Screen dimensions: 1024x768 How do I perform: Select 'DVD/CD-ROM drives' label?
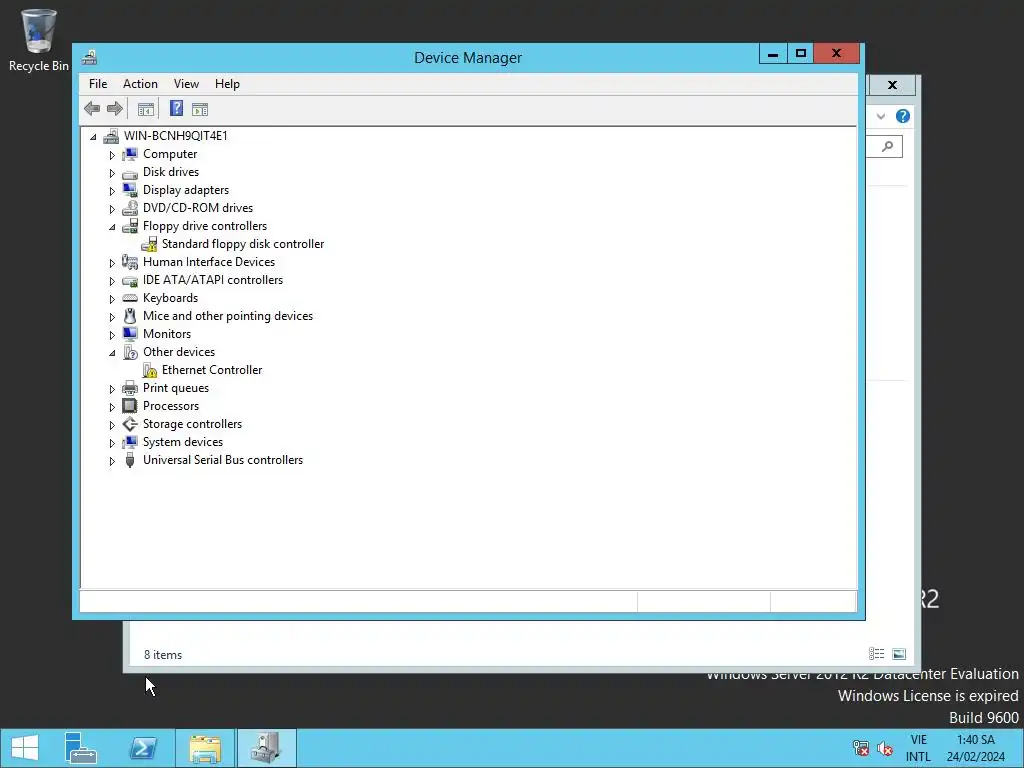[x=198, y=208]
